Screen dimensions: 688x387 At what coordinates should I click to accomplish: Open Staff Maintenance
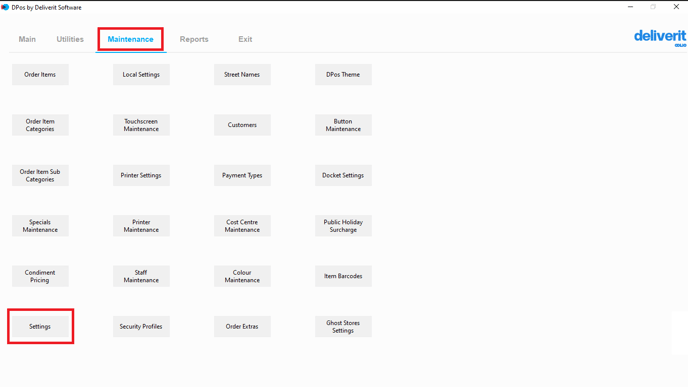click(141, 276)
